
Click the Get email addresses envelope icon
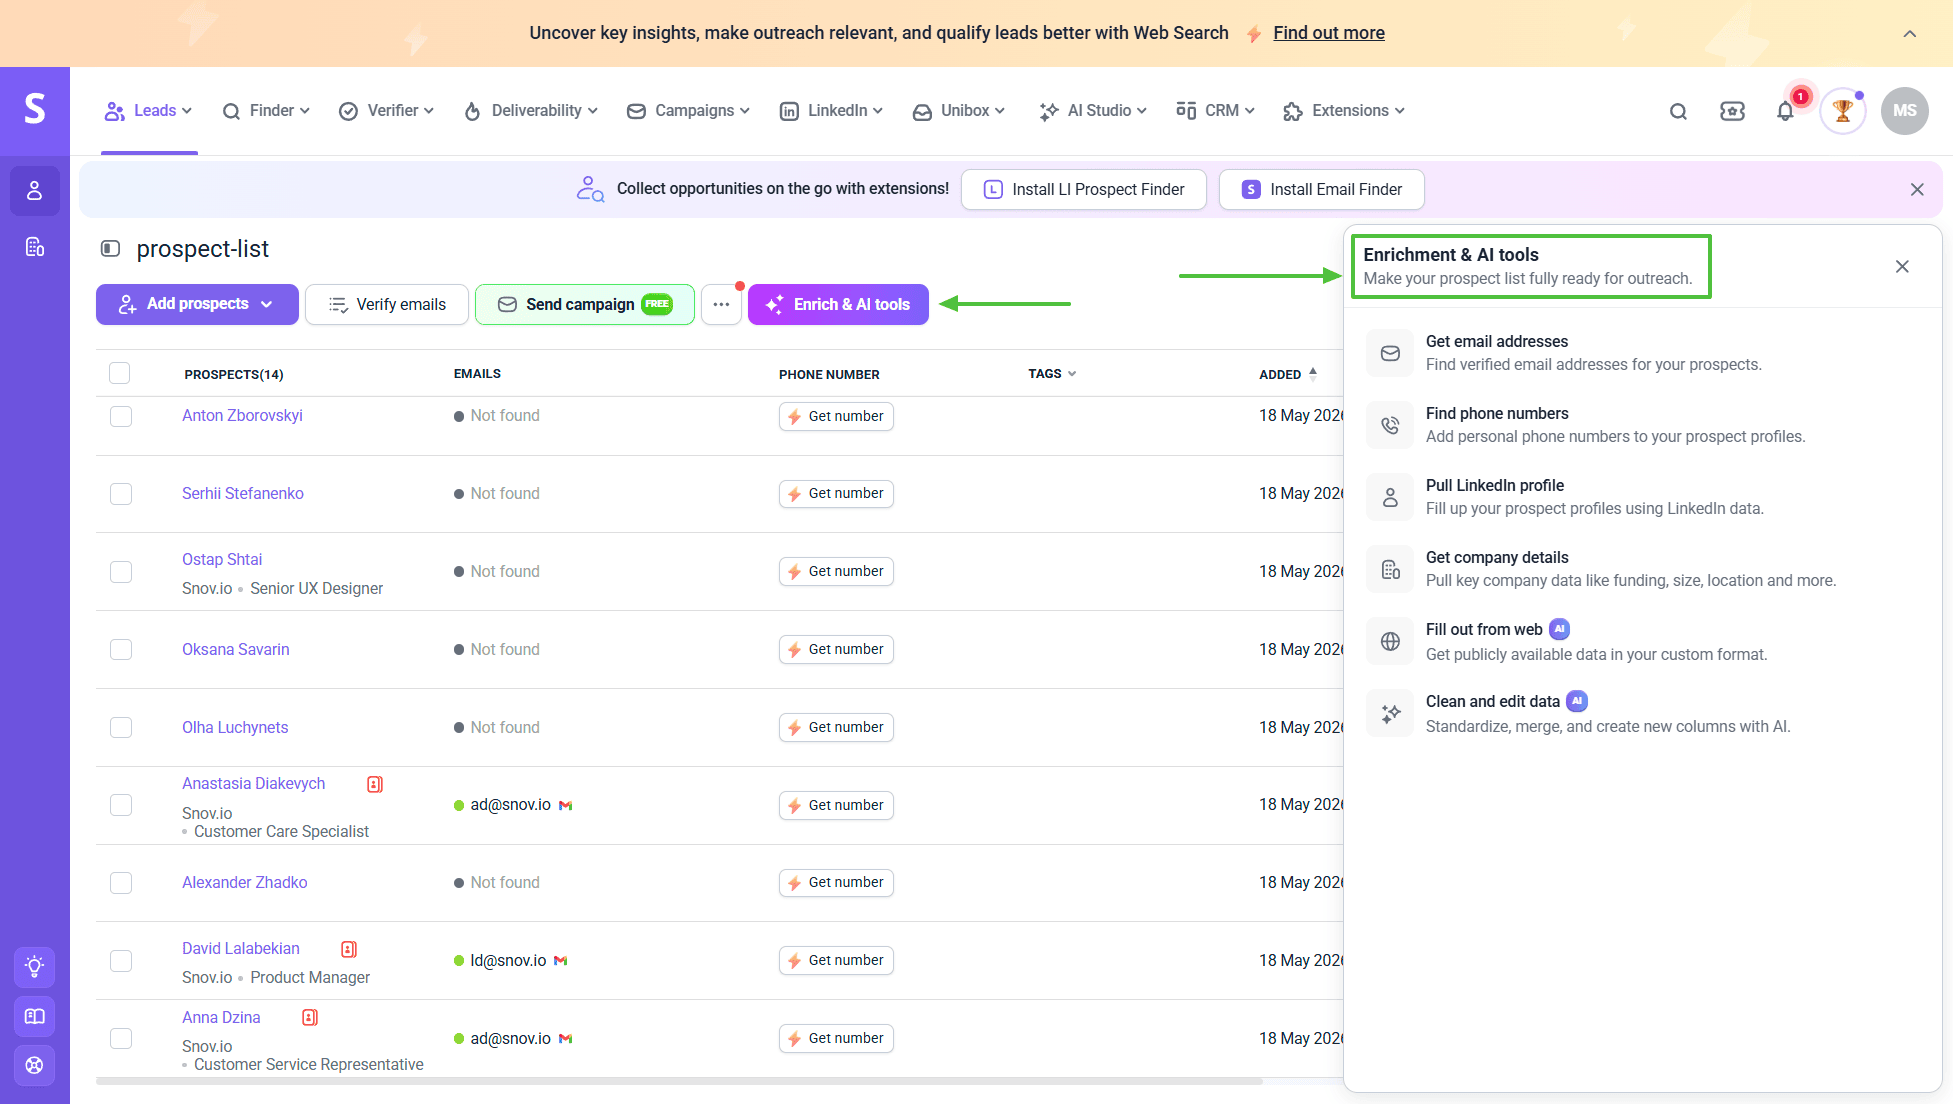(1390, 353)
